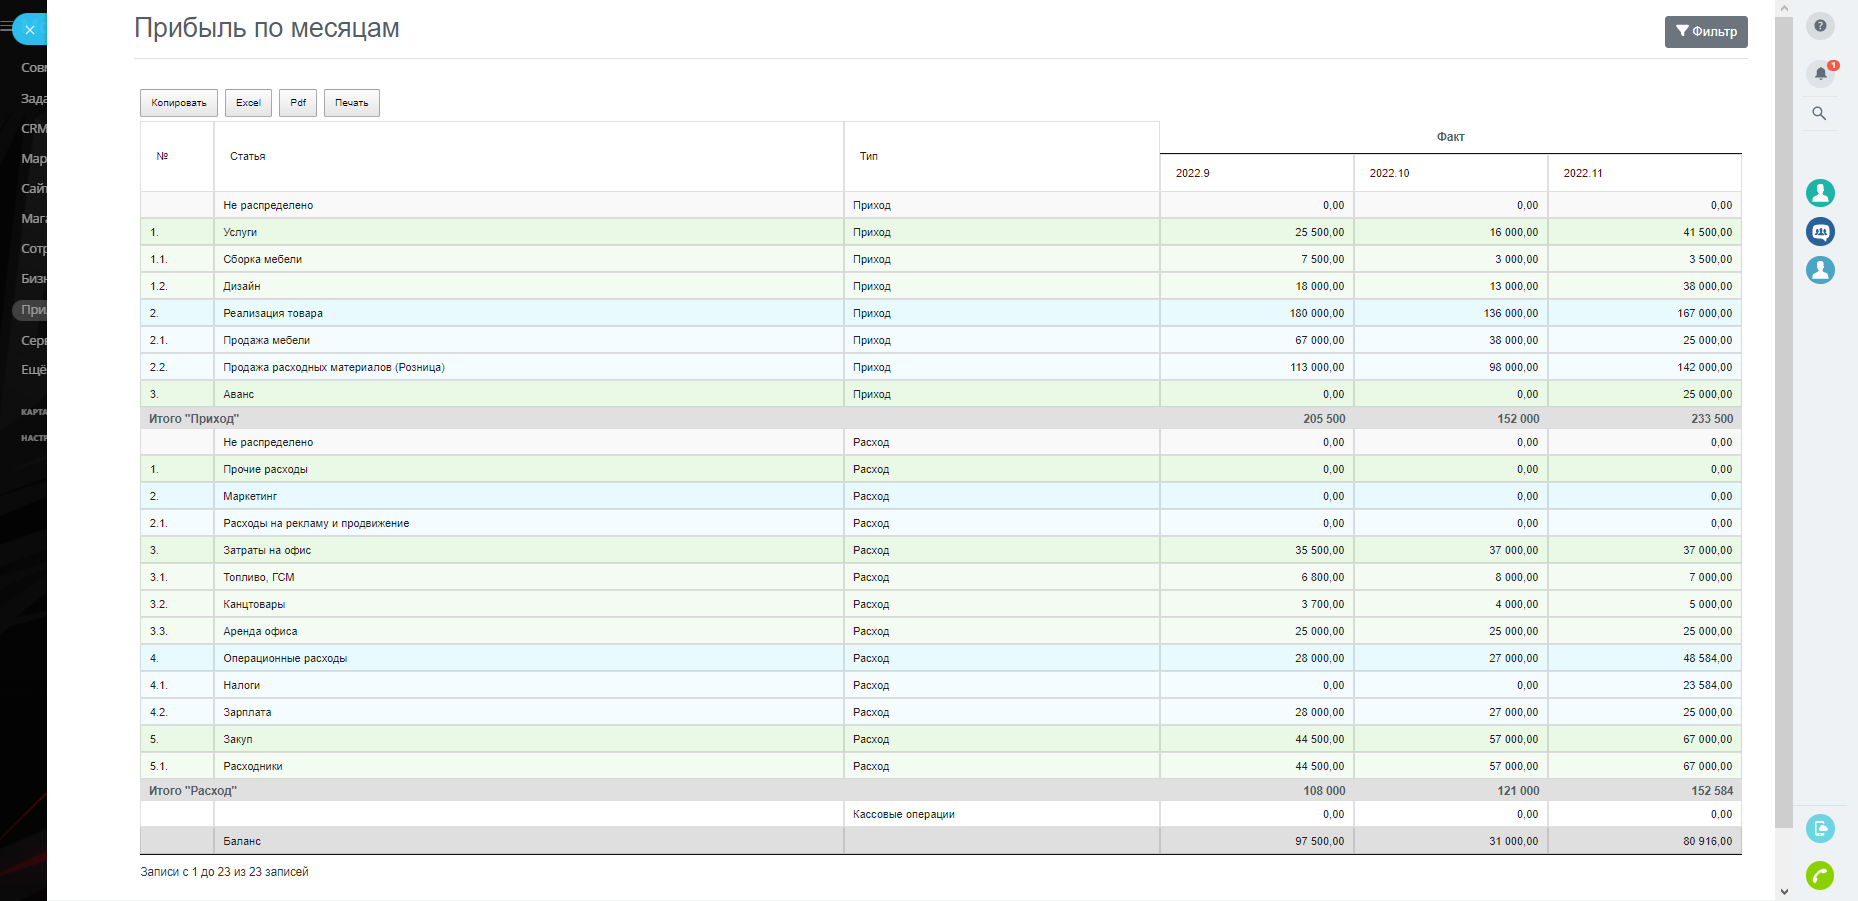Export the table to Excel
This screenshot has height=901, width=1858.
[248, 103]
